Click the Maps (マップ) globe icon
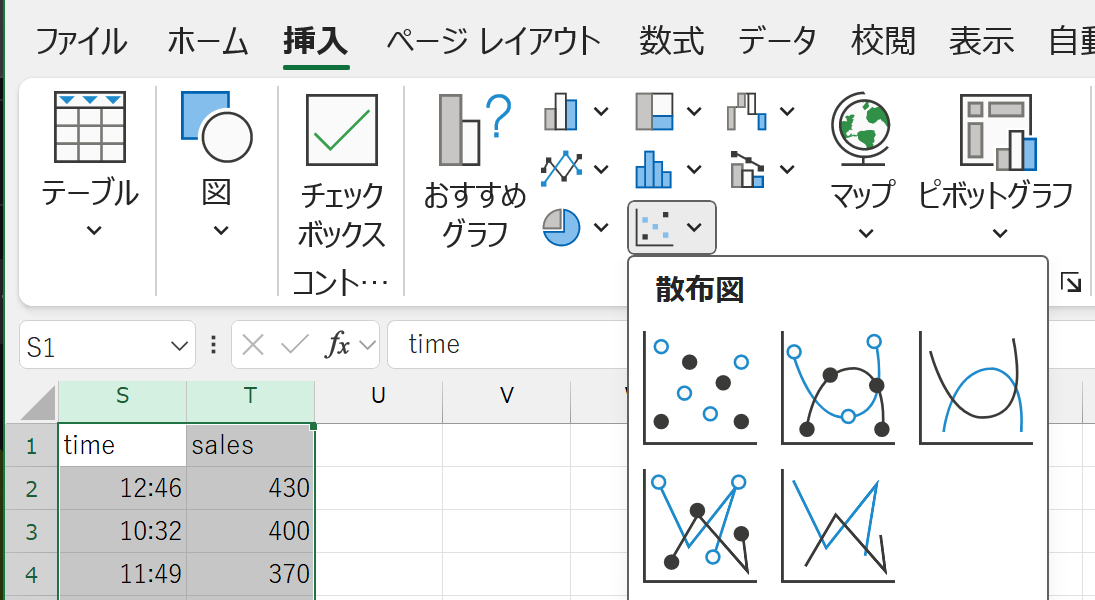Image resolution: width=1095 pixels, height=600 pixels. (861, 130)
